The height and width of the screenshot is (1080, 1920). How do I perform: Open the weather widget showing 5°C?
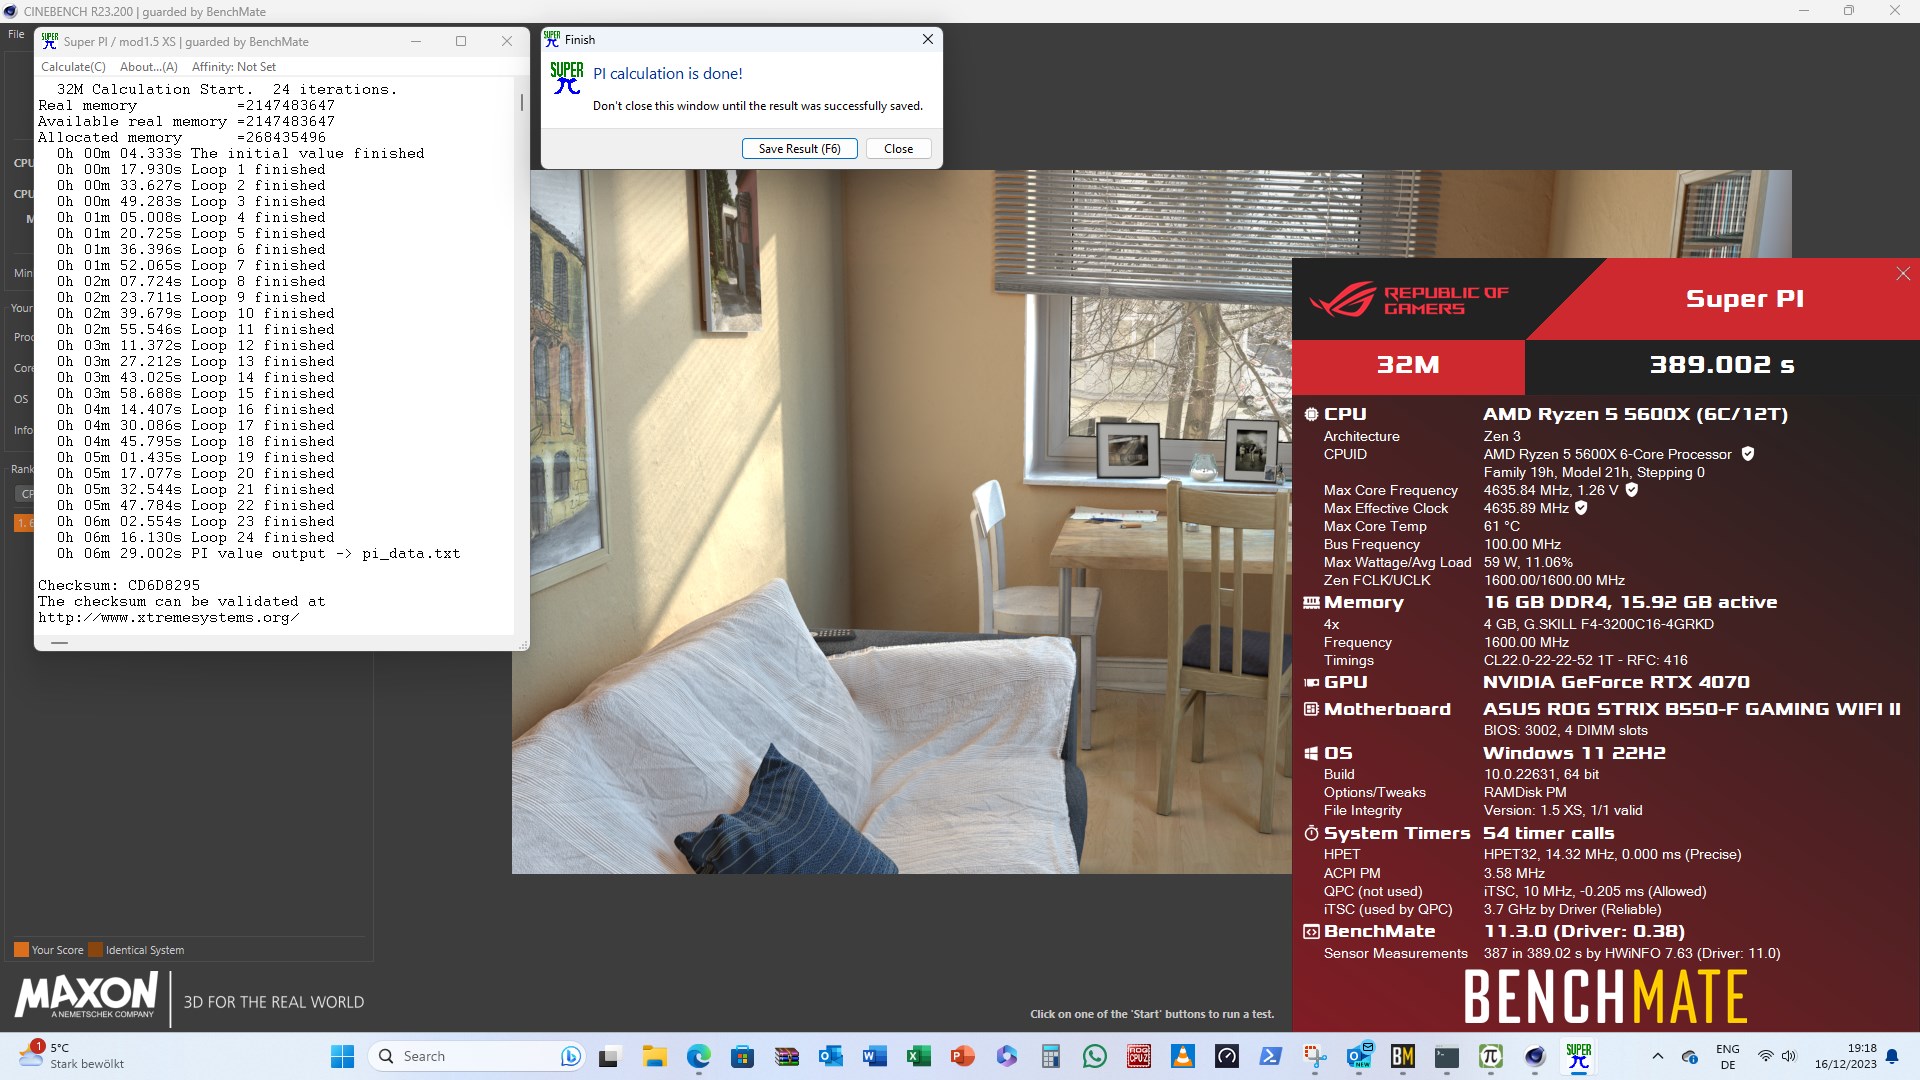[x=72, y=1056]
